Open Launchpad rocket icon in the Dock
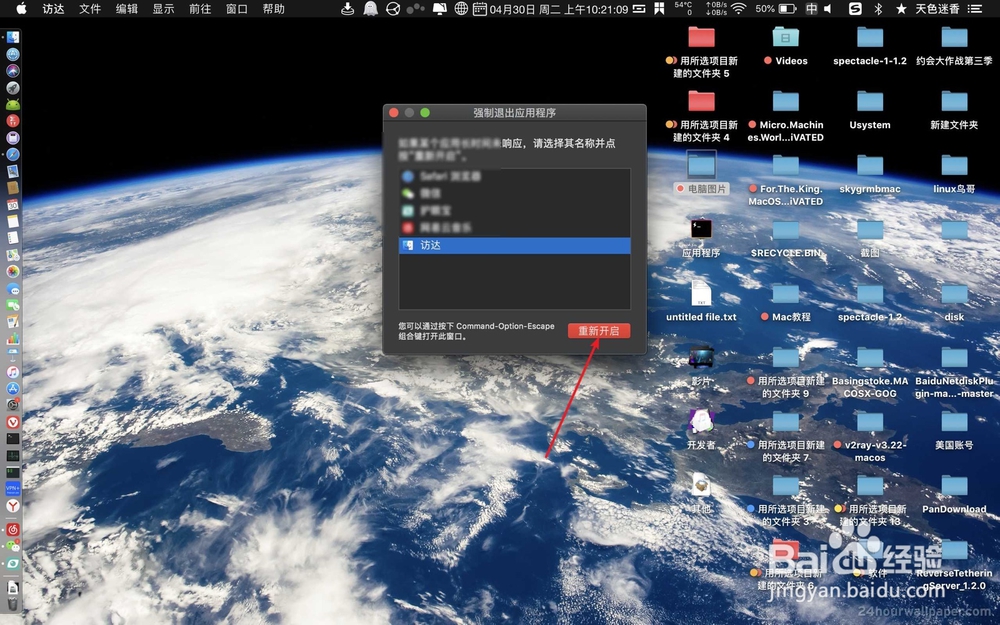Image resolution: width=1000 pixels, height=625 pixels. pos(13,87)
